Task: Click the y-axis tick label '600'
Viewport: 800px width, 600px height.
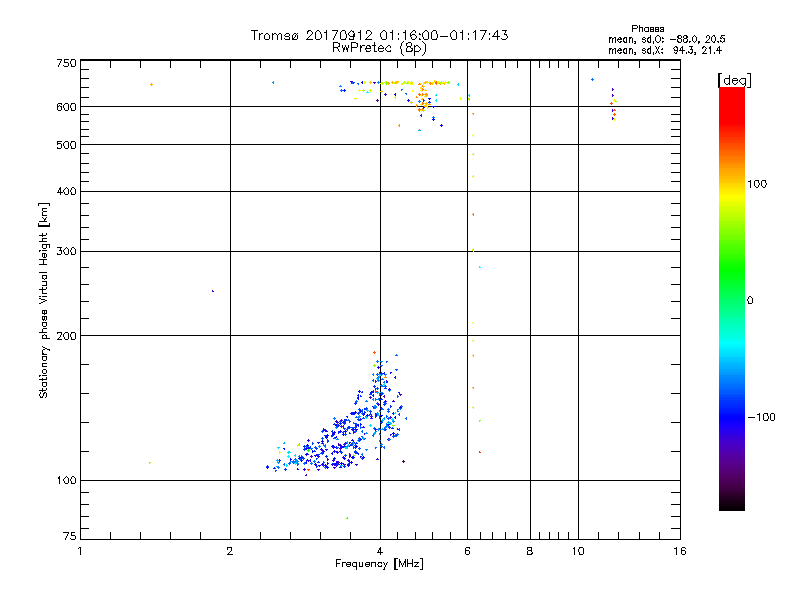Action: tap(67, 107)
